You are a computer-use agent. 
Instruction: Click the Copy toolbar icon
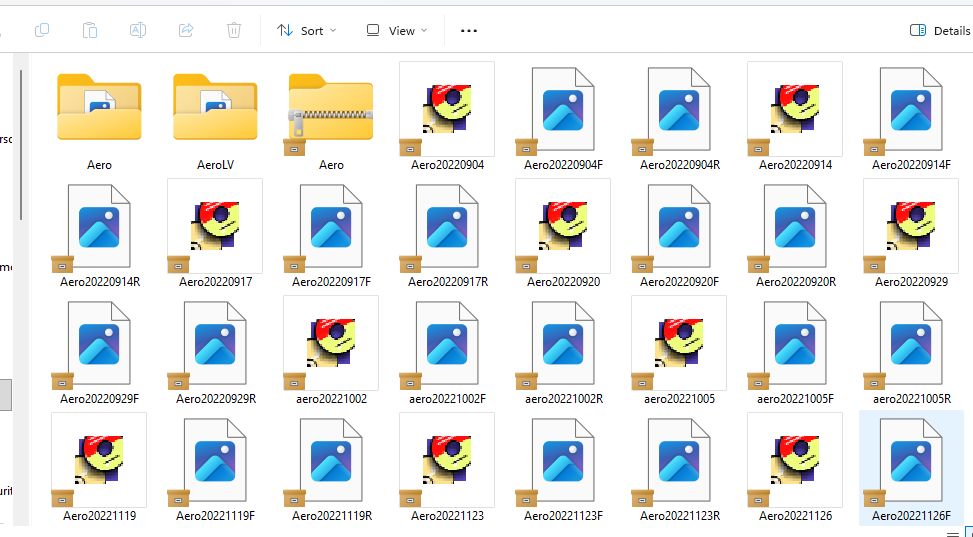coord(42,30)
